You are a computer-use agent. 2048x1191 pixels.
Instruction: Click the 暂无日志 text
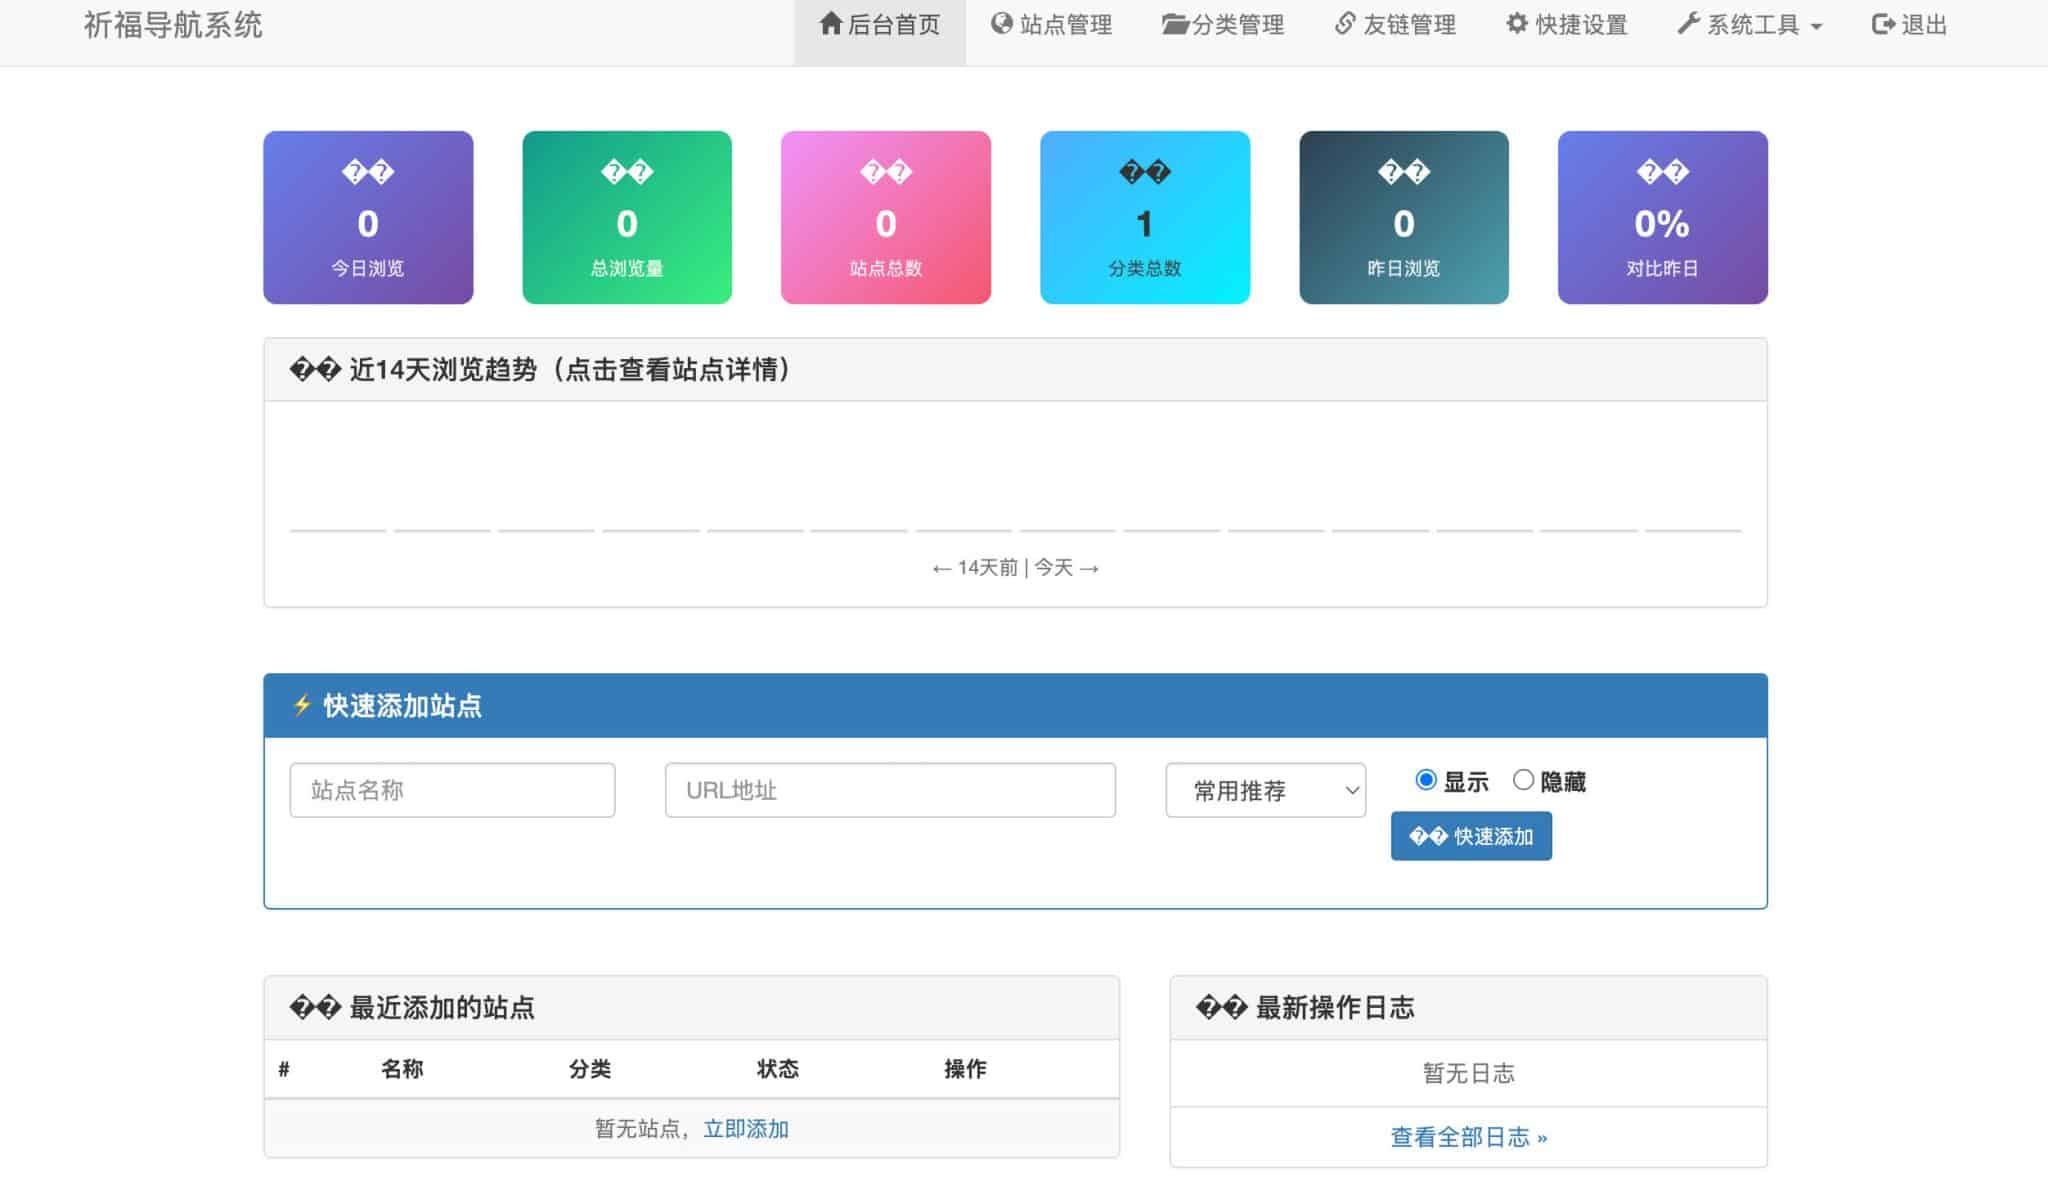pyautogui.click(x=1468, y=1073)
